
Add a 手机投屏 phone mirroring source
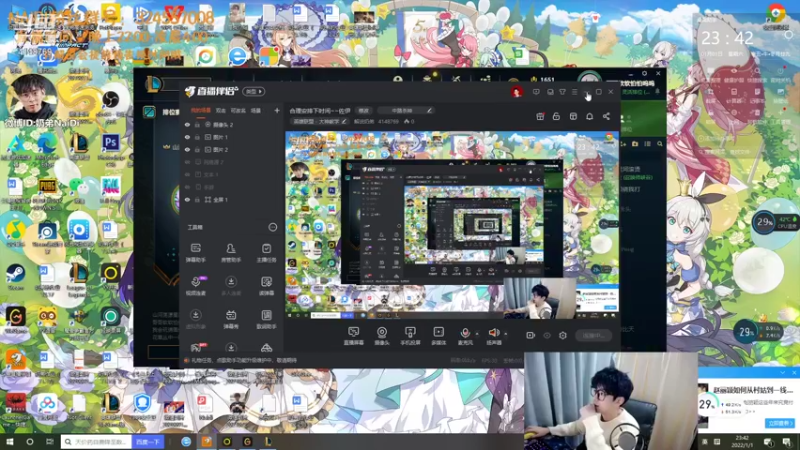(410, 336)
